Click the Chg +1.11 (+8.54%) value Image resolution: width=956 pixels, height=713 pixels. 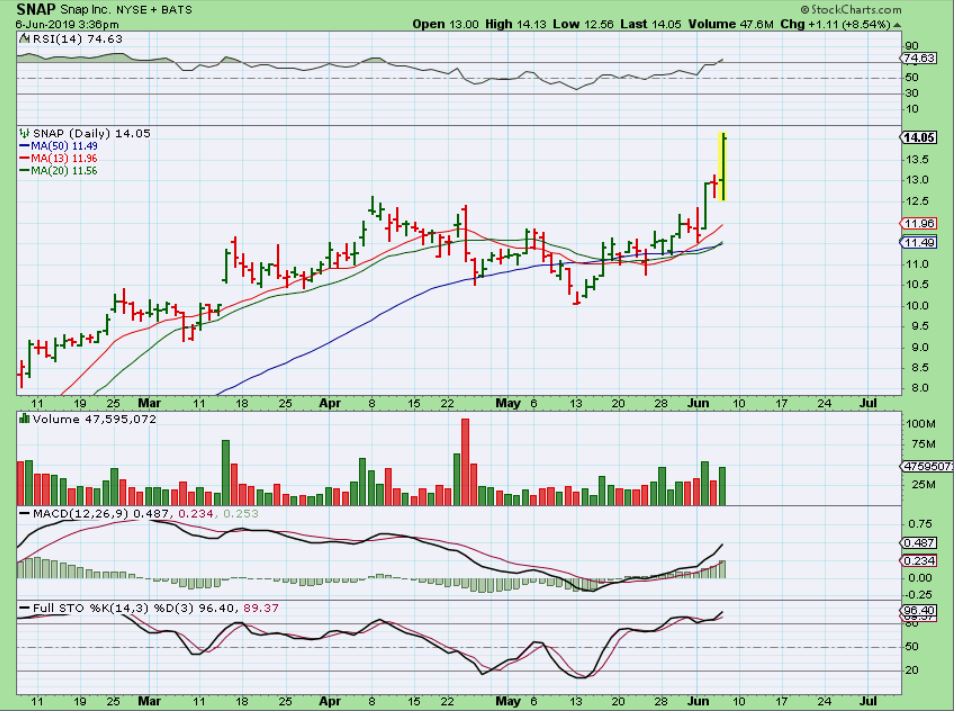pyautogui.click(x=835, y=24)
